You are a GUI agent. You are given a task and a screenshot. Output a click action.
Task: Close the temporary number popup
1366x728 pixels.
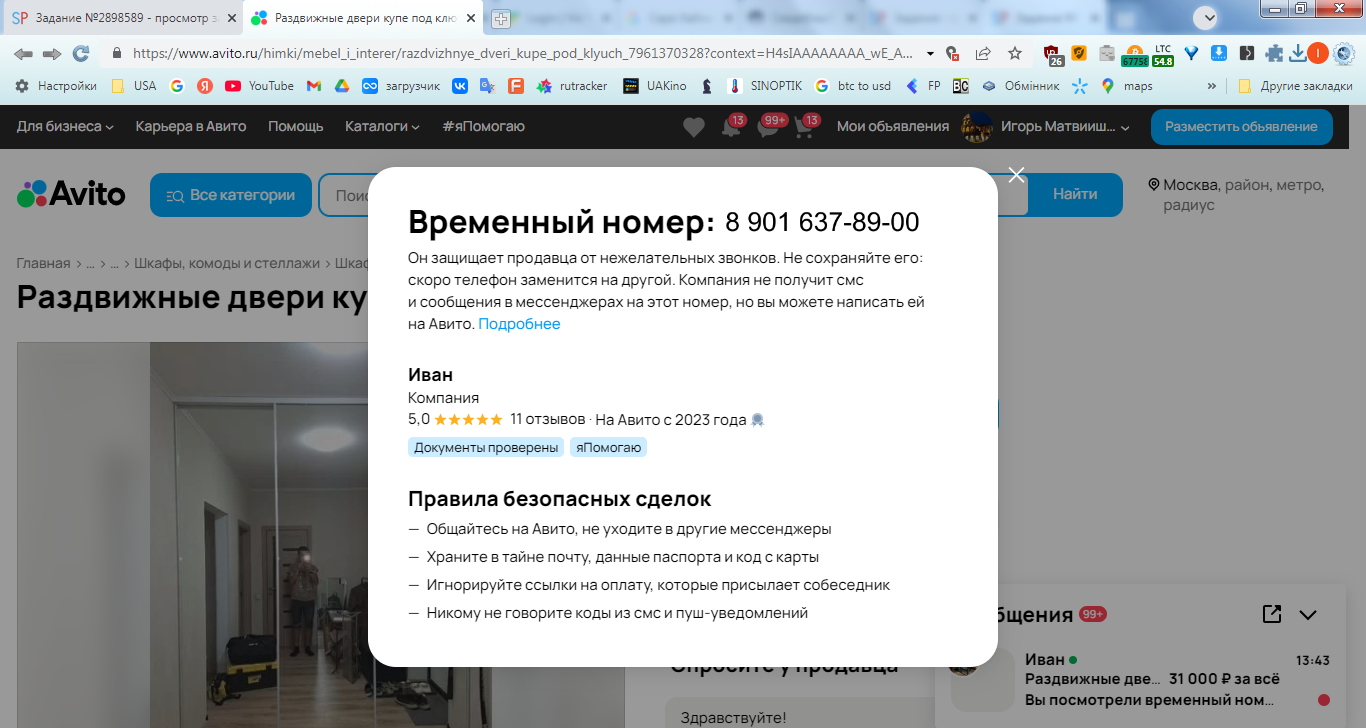pyautogui.click(x=1016, y=175)
